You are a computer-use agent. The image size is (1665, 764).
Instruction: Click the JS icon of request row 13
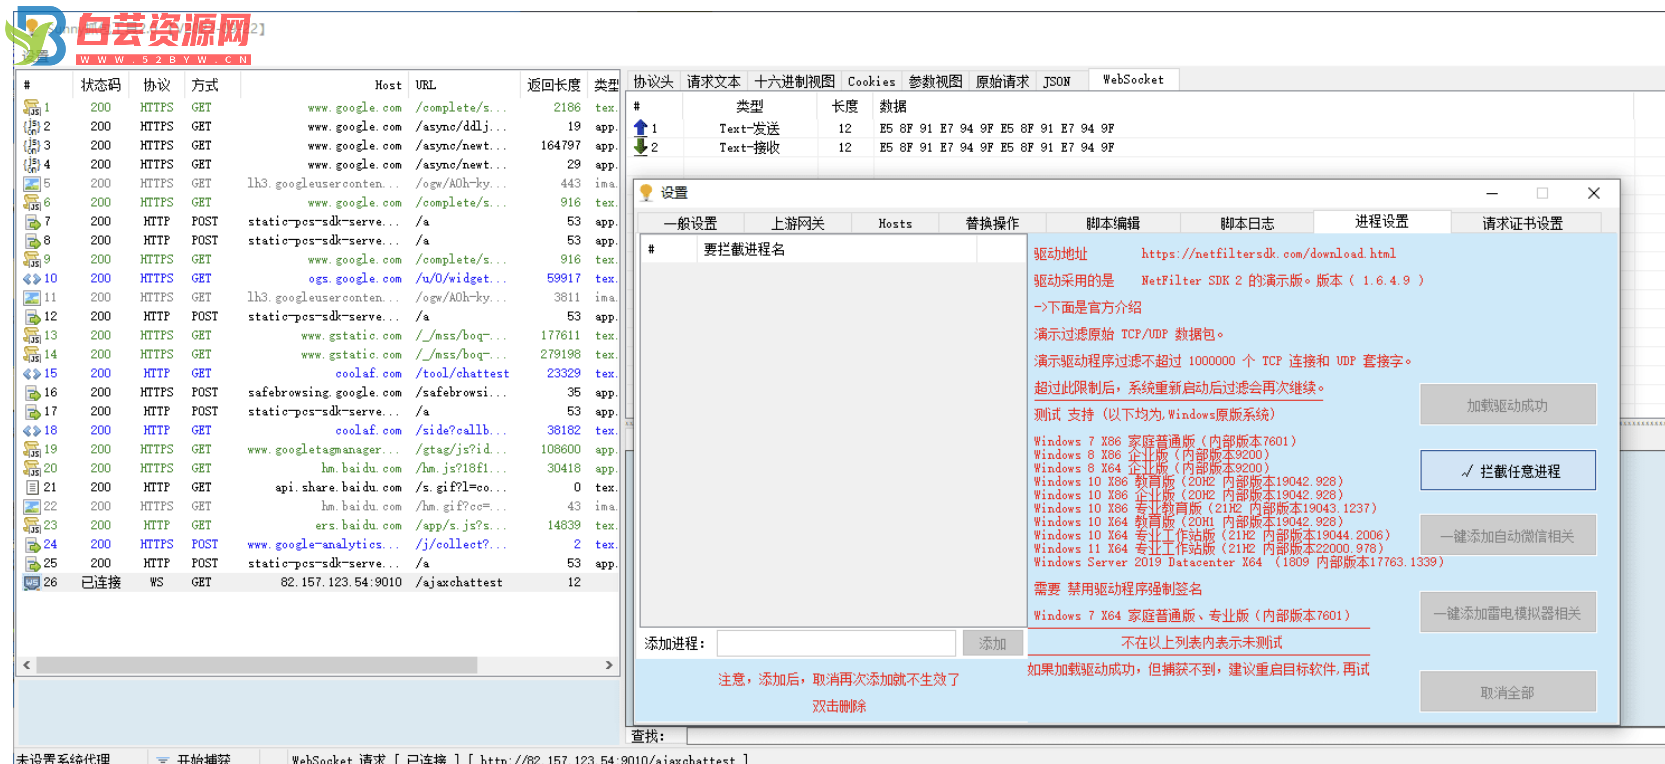pos(32,336)
